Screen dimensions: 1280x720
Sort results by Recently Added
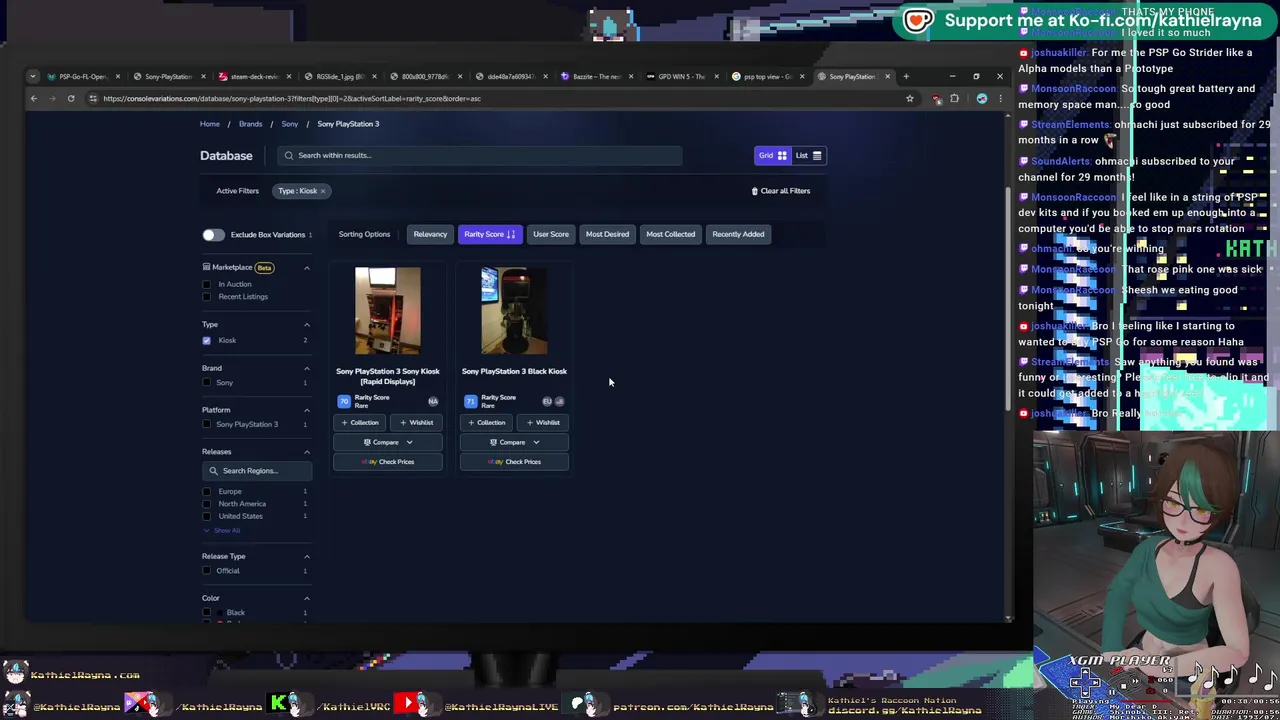click(x=738, y=234)
